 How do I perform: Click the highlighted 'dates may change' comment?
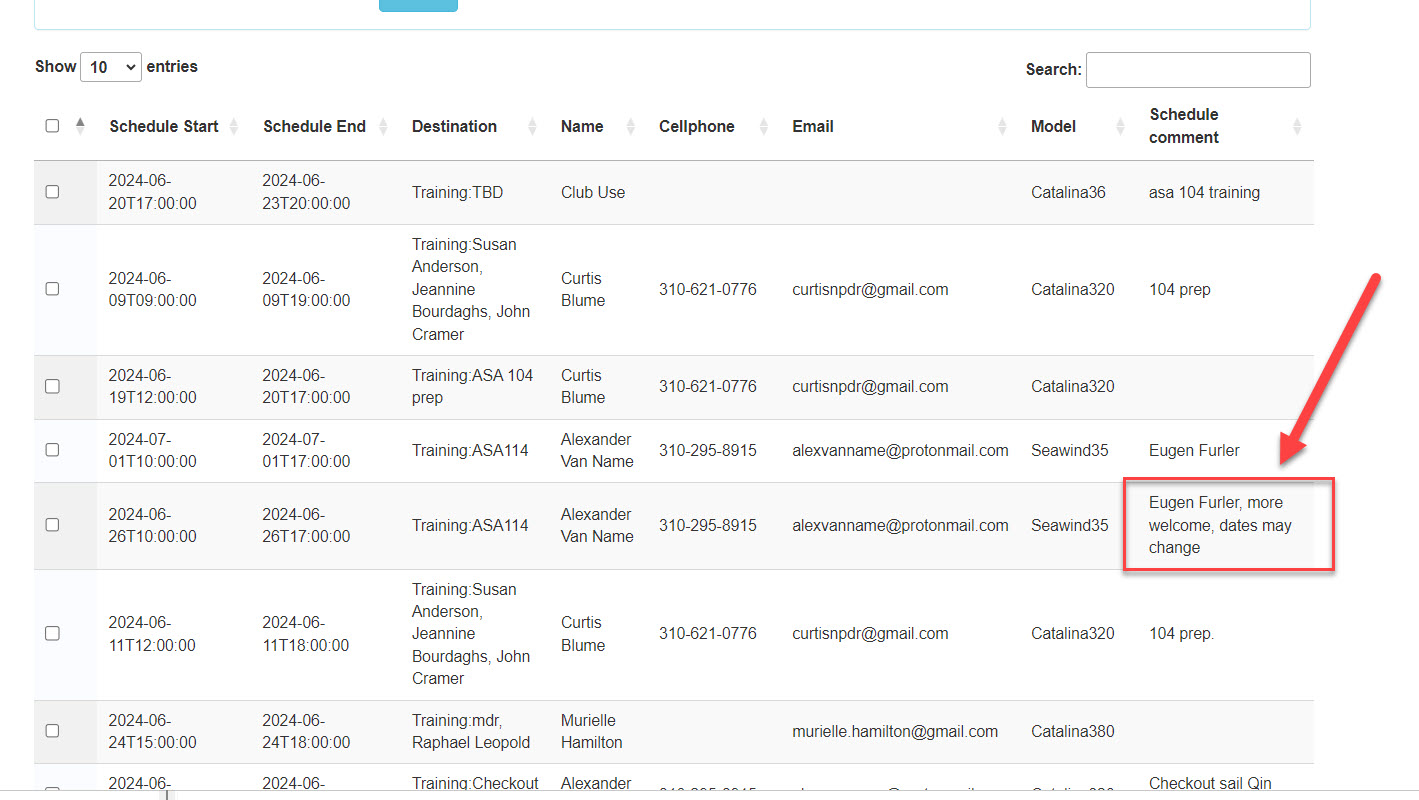pyautogui.click(x=1220, y=525)
